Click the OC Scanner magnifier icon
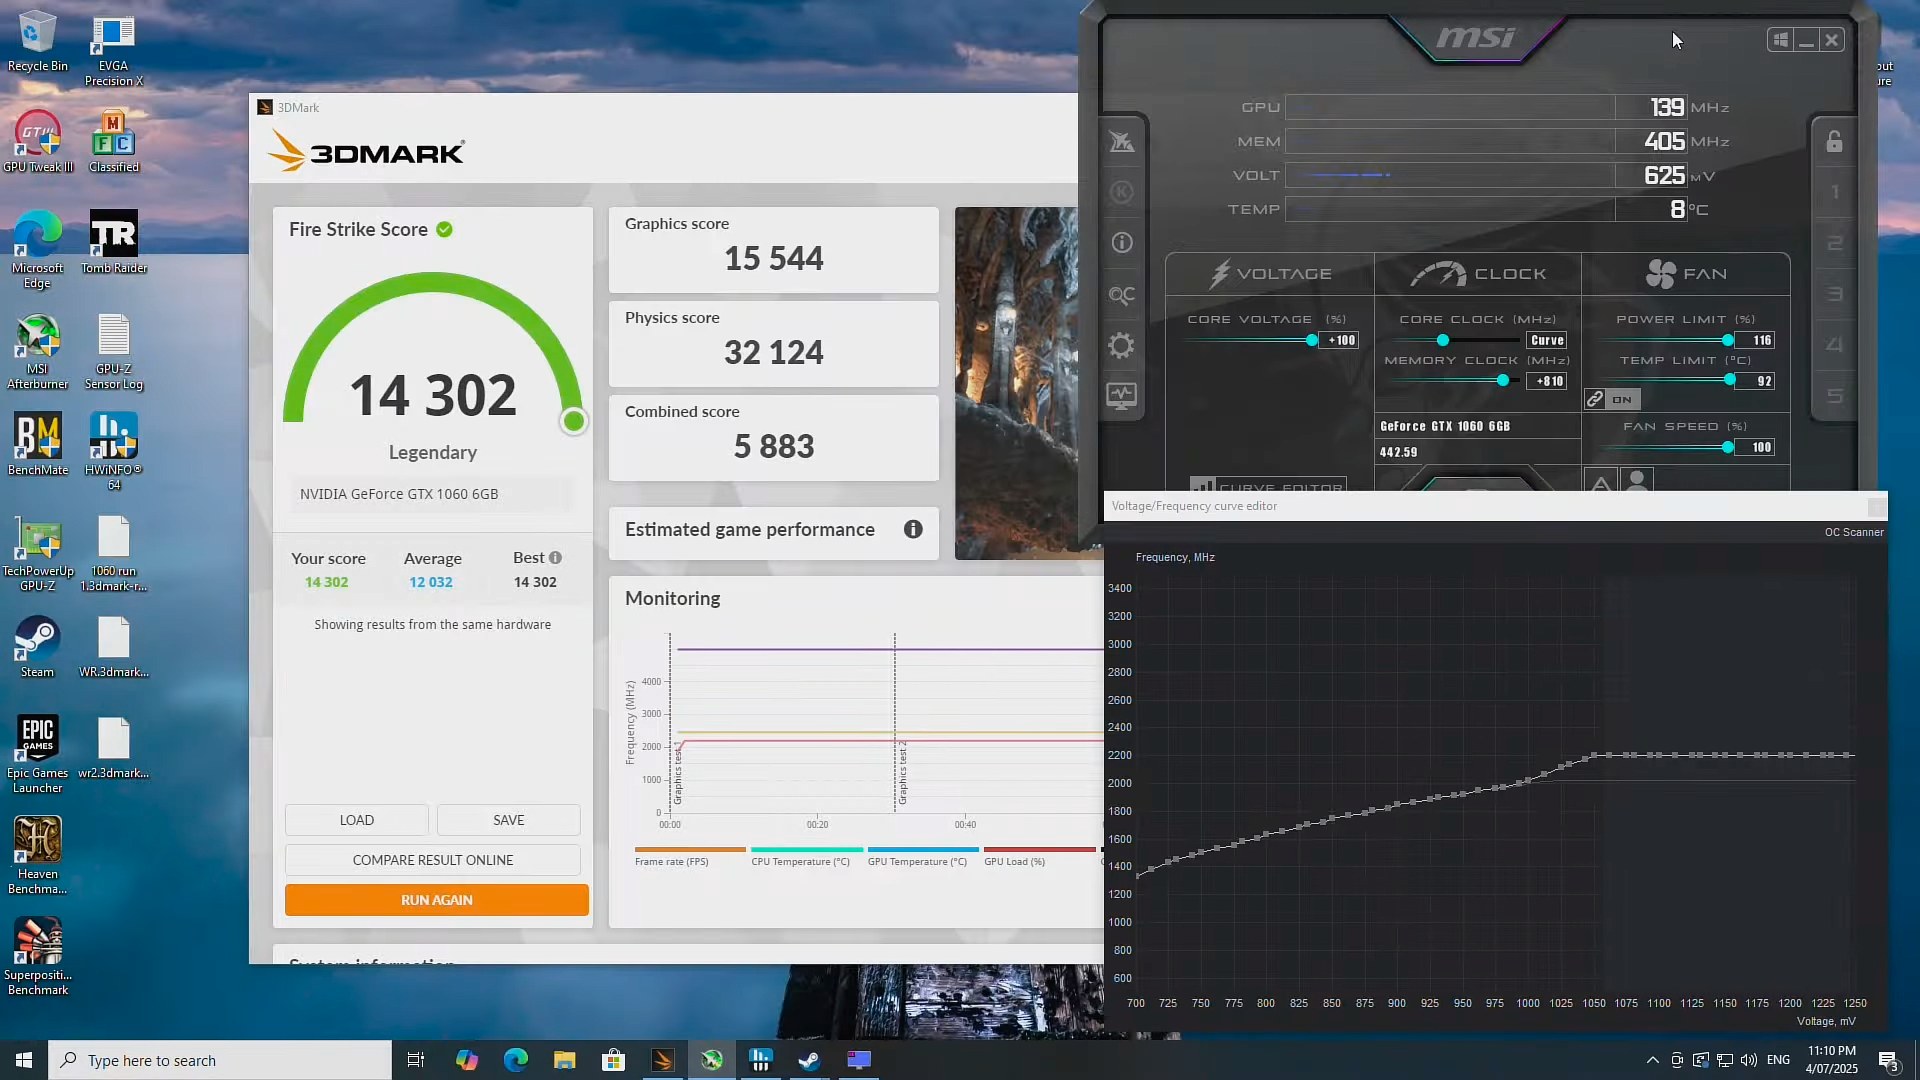 click(x=1121, y=295)
